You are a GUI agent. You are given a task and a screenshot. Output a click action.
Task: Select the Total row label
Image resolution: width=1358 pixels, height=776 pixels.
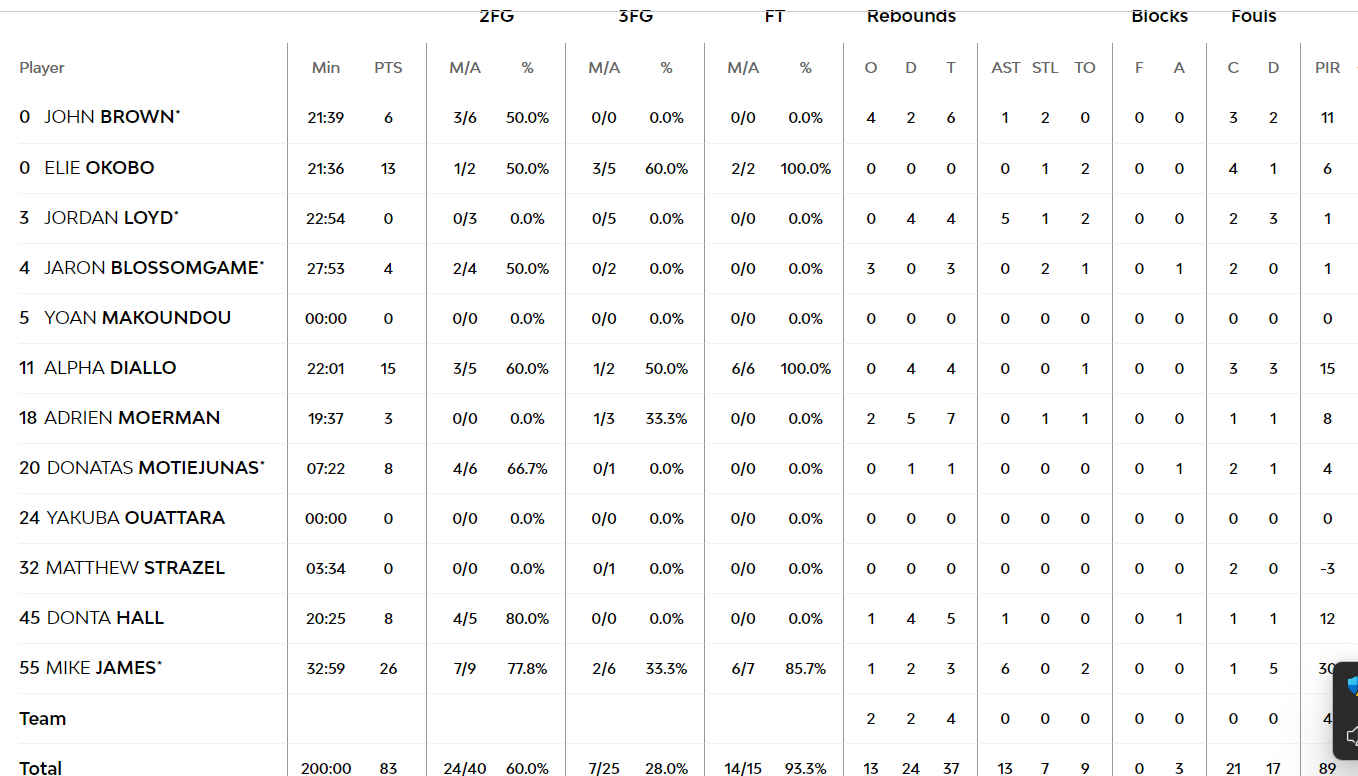coord(41,768)
